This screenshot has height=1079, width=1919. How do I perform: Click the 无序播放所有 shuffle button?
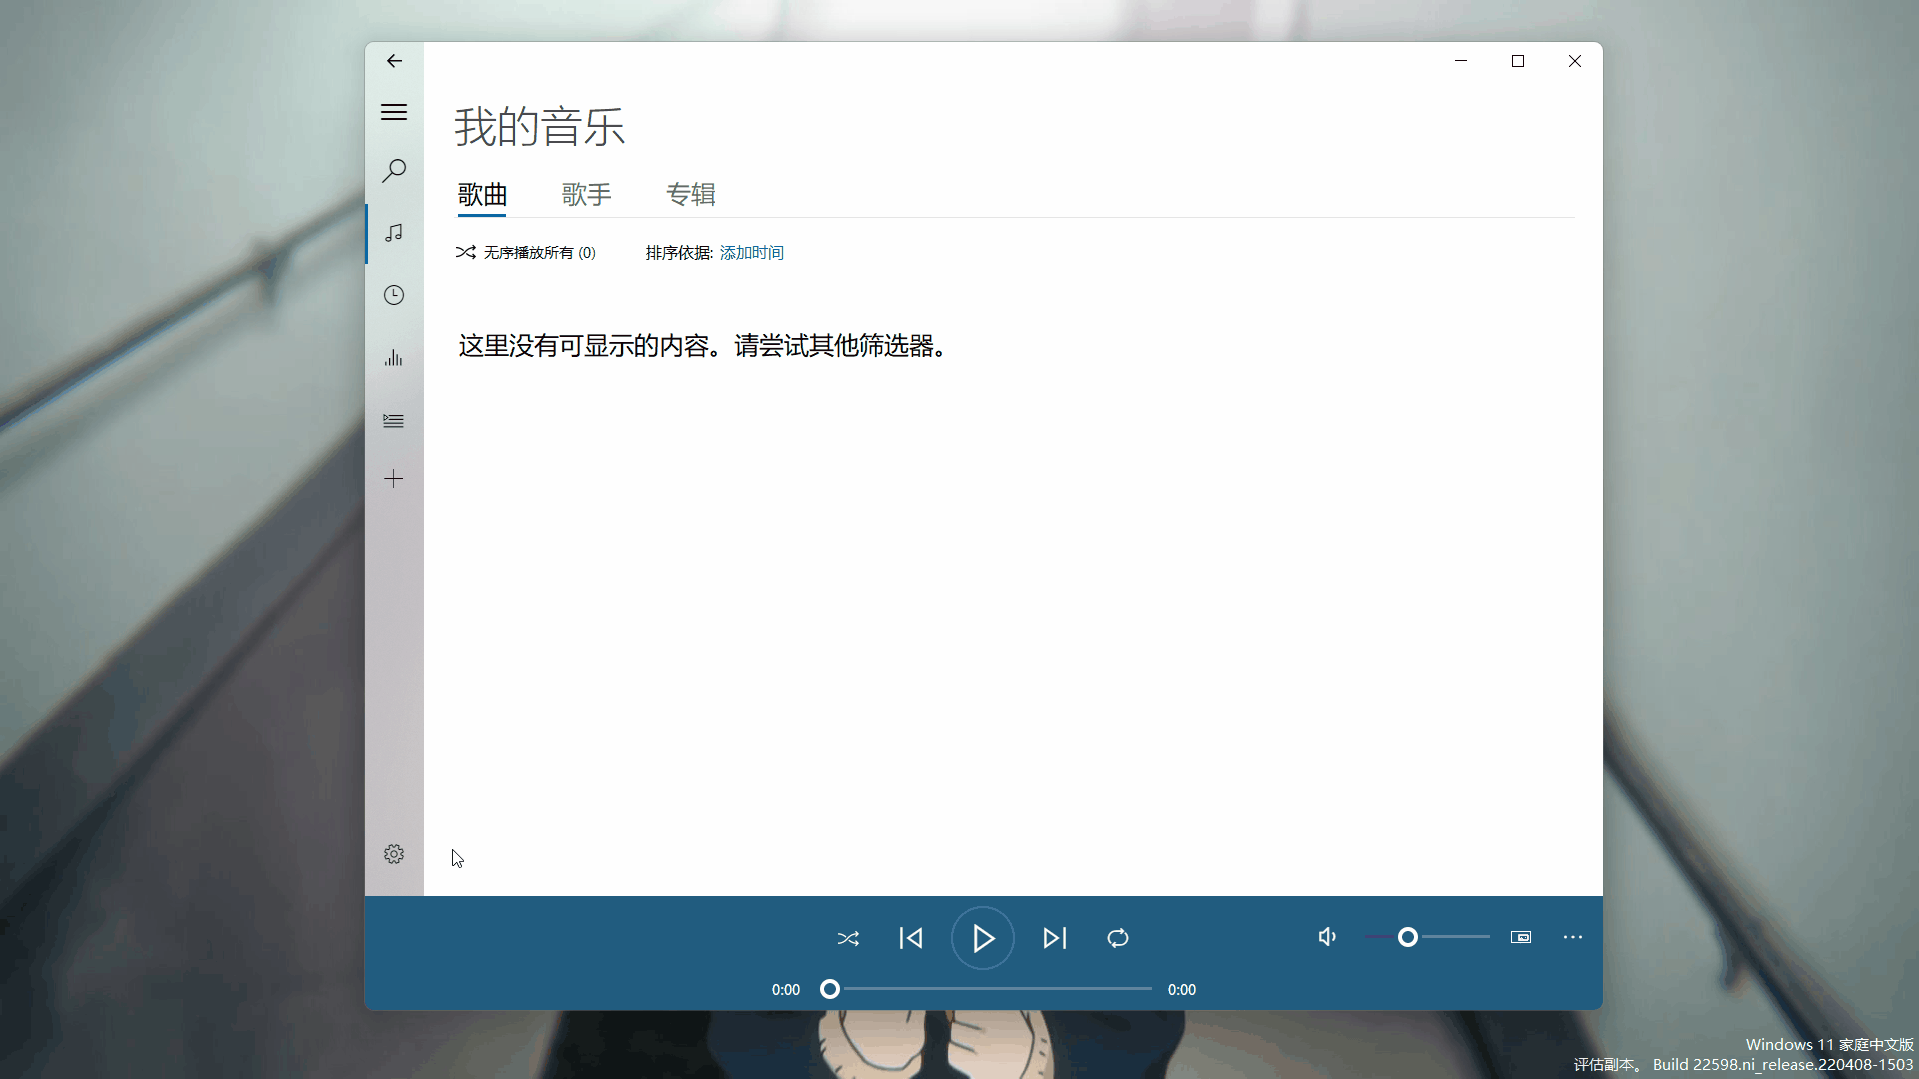coord(525,252)
